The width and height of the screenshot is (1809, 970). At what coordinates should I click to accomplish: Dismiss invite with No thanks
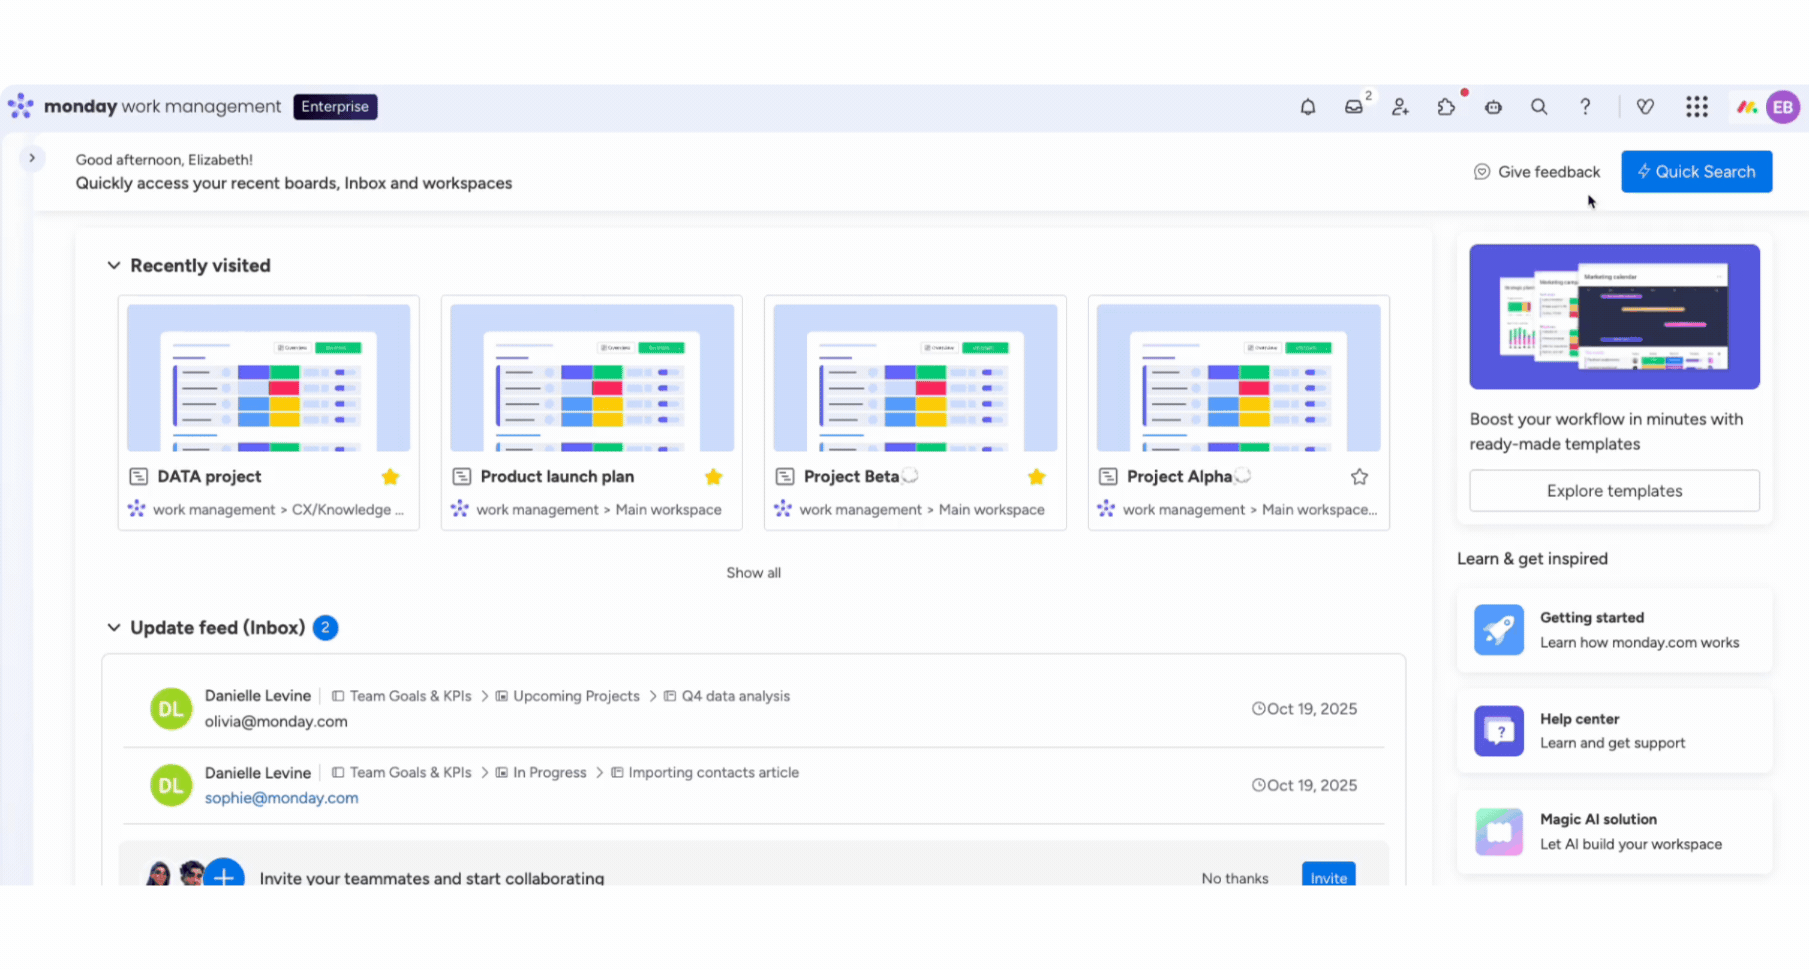[1235, 878]
